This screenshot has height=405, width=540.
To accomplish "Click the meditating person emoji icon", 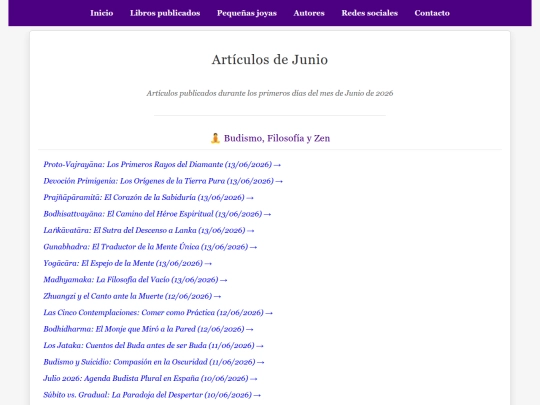I will (x=215, y=138).
